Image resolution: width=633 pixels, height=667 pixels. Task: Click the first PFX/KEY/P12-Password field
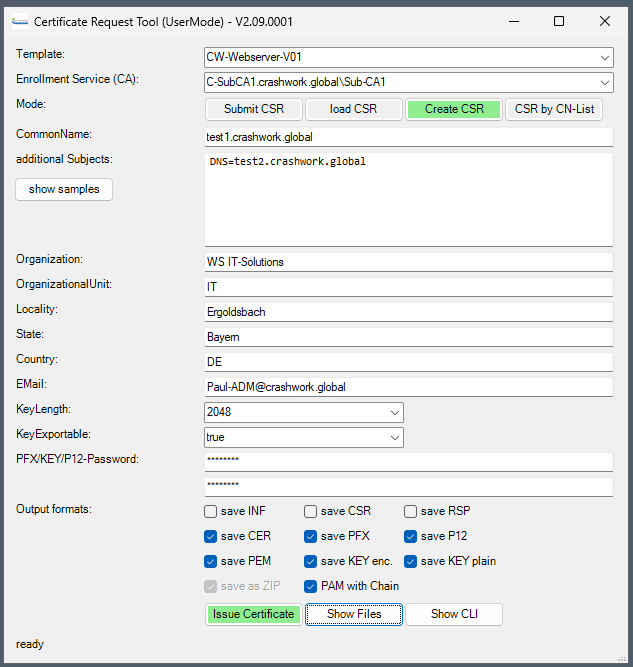tap(409, 462)
